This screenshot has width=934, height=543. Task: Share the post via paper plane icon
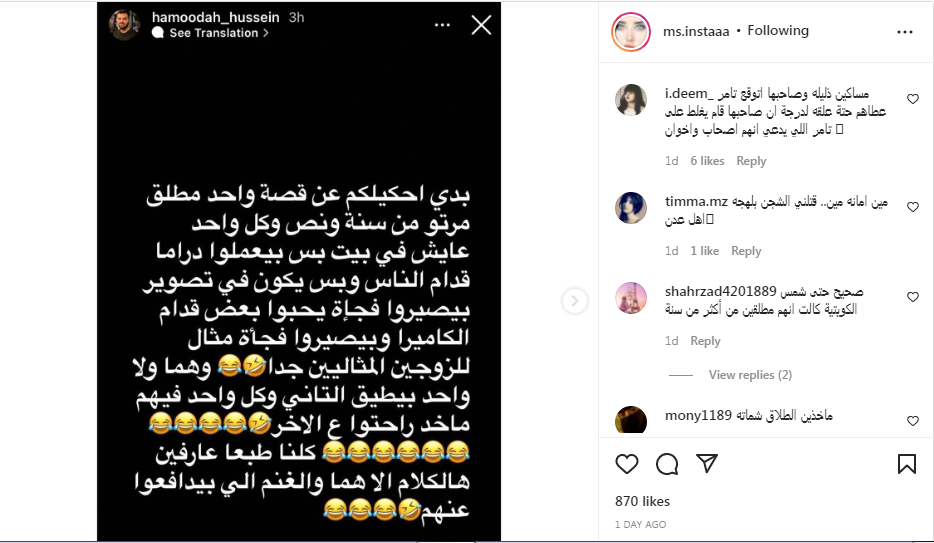tap(707, 463)
